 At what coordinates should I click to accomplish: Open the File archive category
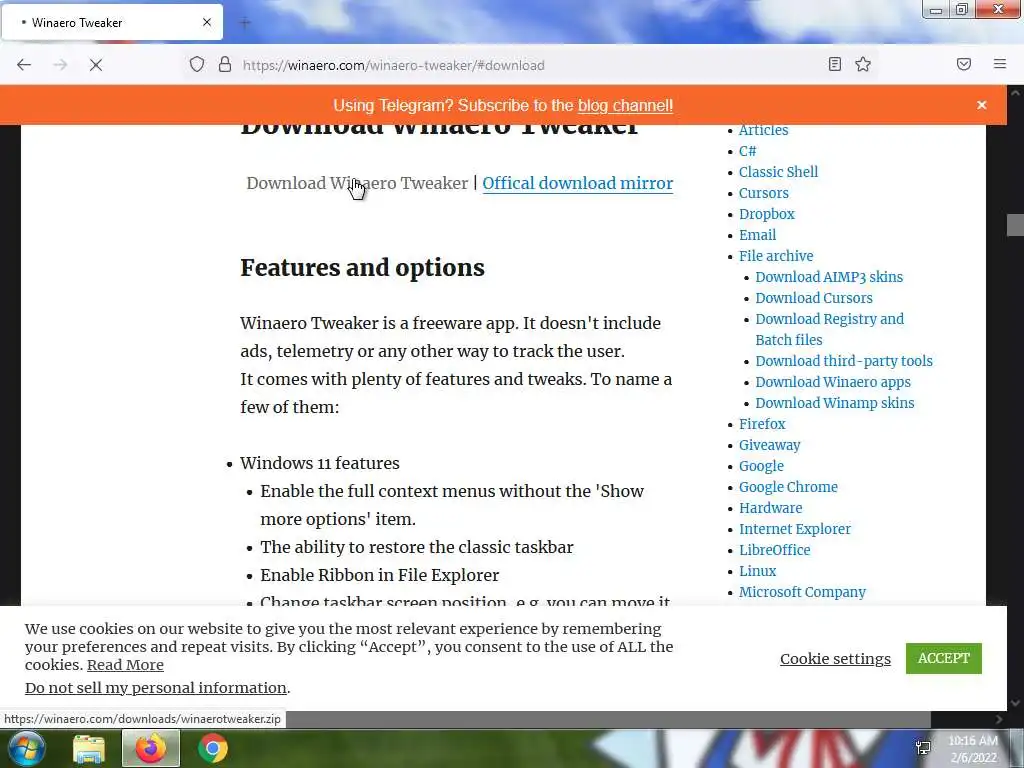776,255
